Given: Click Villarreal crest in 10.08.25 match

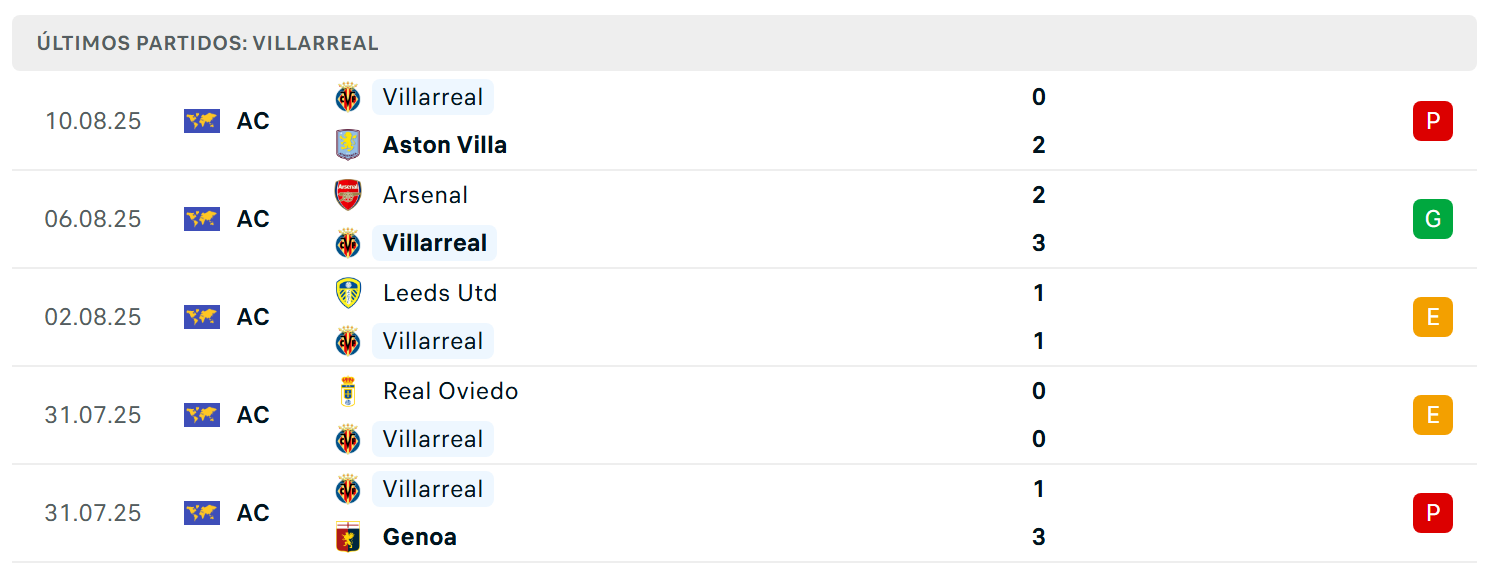Looking at the screenshot, I should click(x=347, y=97).
